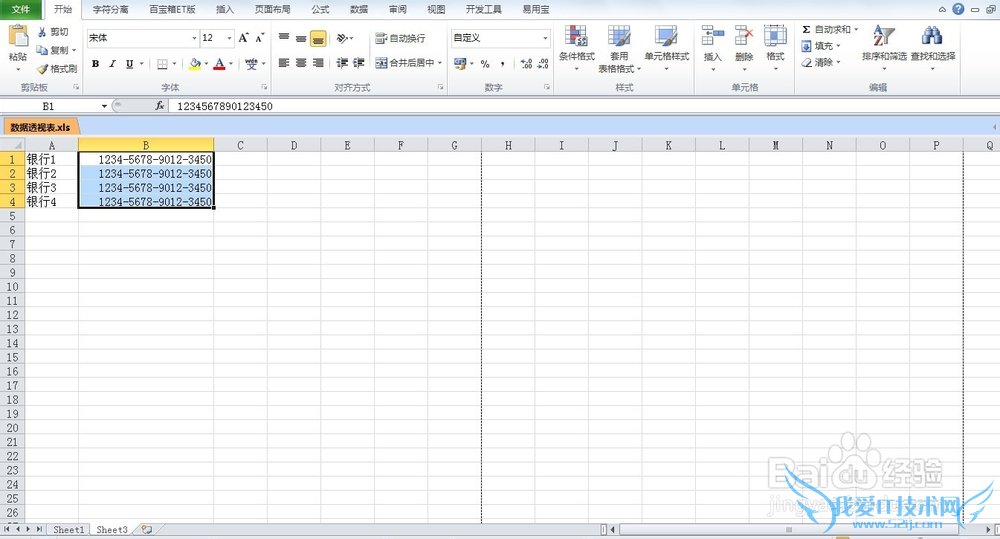Center text horizontally
The height and width of the screenshot is (539, 1000).
pyautogui.click(x=301, y=63)
